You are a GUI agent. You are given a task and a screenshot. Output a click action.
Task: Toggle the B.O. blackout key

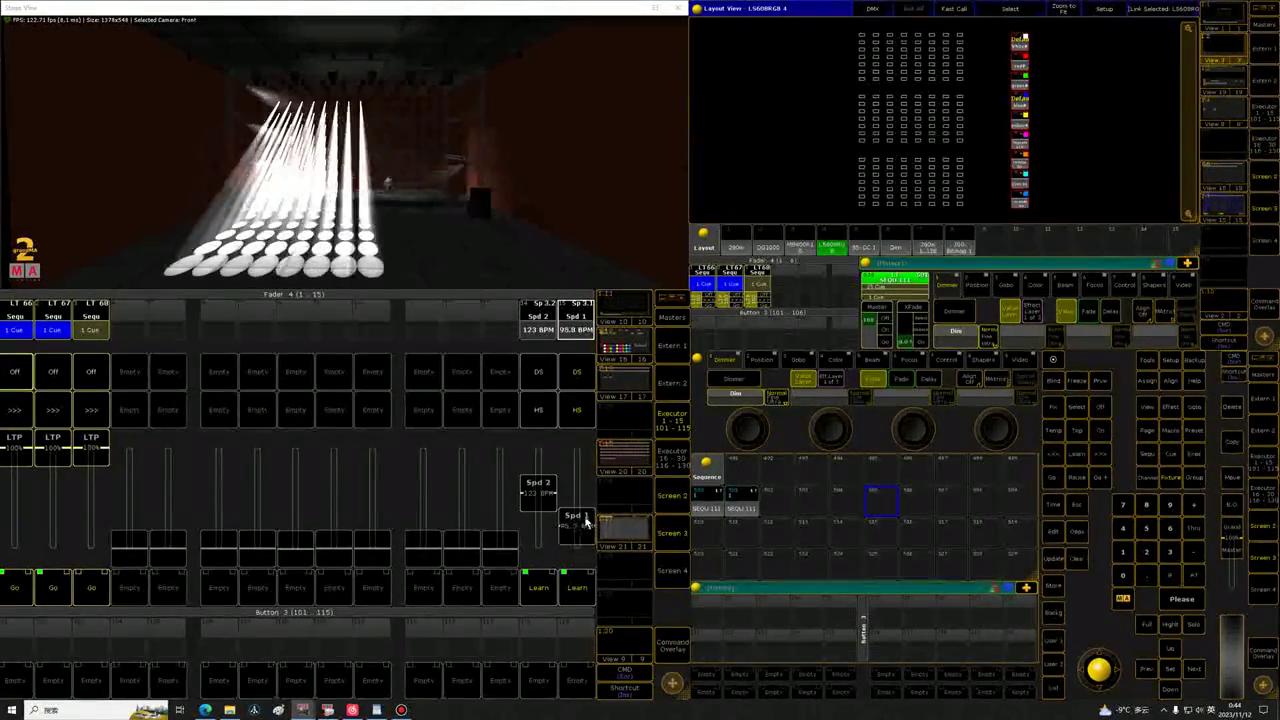point(1232,503)
